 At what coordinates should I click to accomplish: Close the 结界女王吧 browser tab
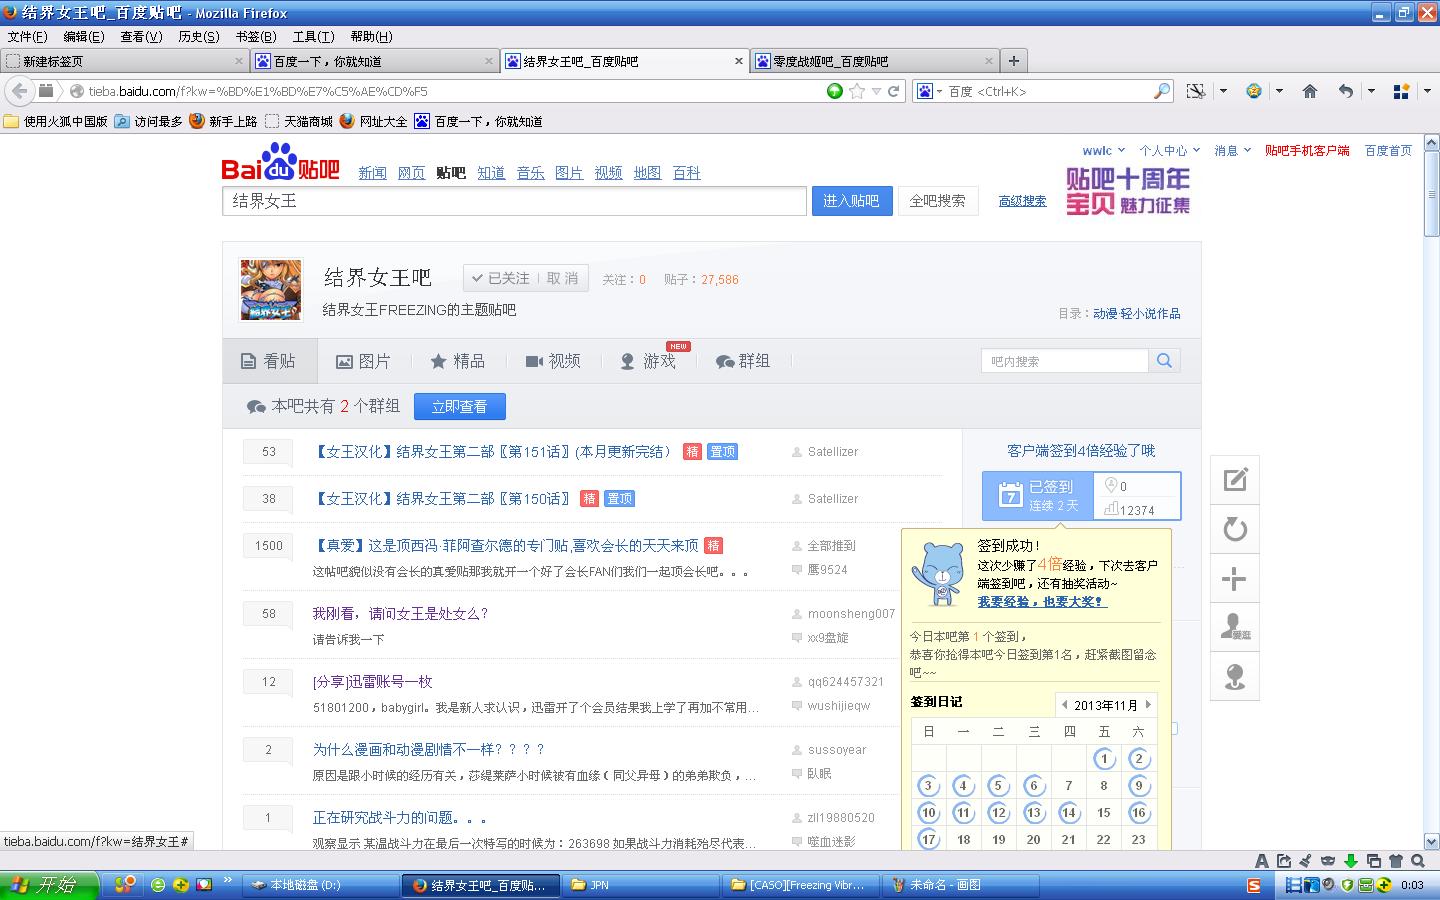740,61
